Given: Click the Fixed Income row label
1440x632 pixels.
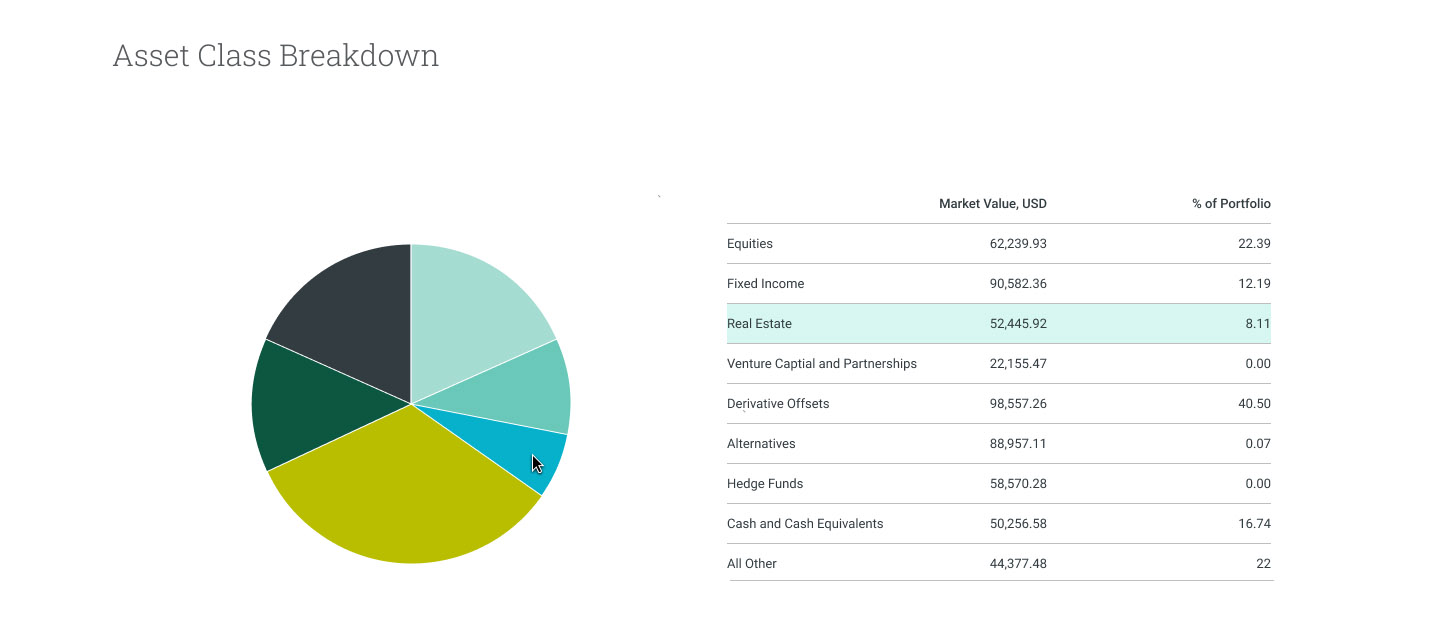Looking at the screenshot, I should pyautogui.click(x=765, y=284).
